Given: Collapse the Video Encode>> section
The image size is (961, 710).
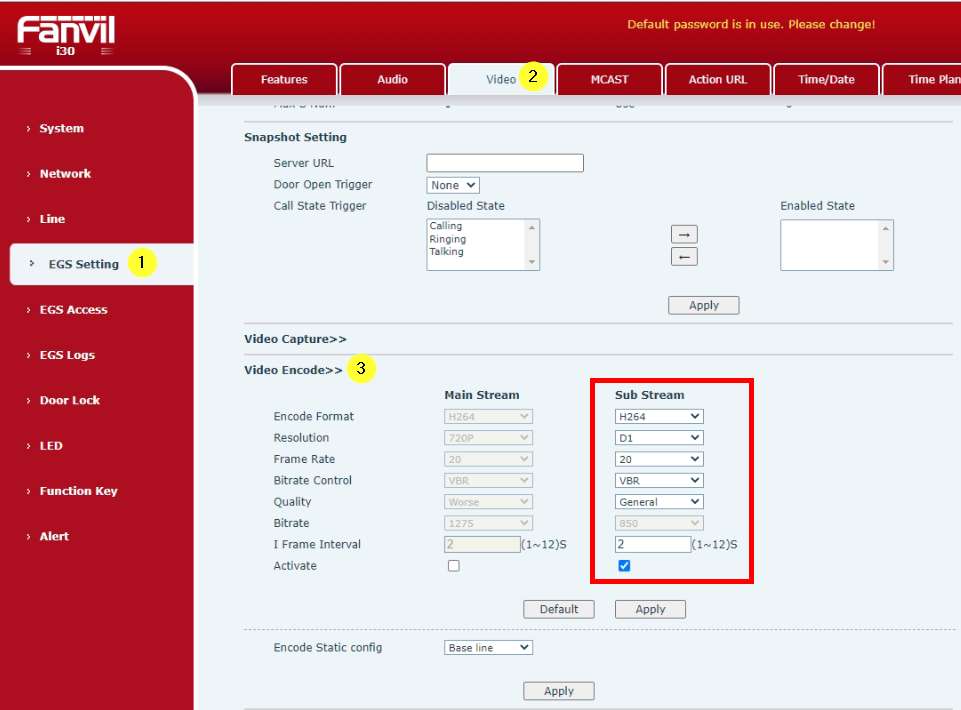Looking at the screenshot, I should [x=293, y=370].
